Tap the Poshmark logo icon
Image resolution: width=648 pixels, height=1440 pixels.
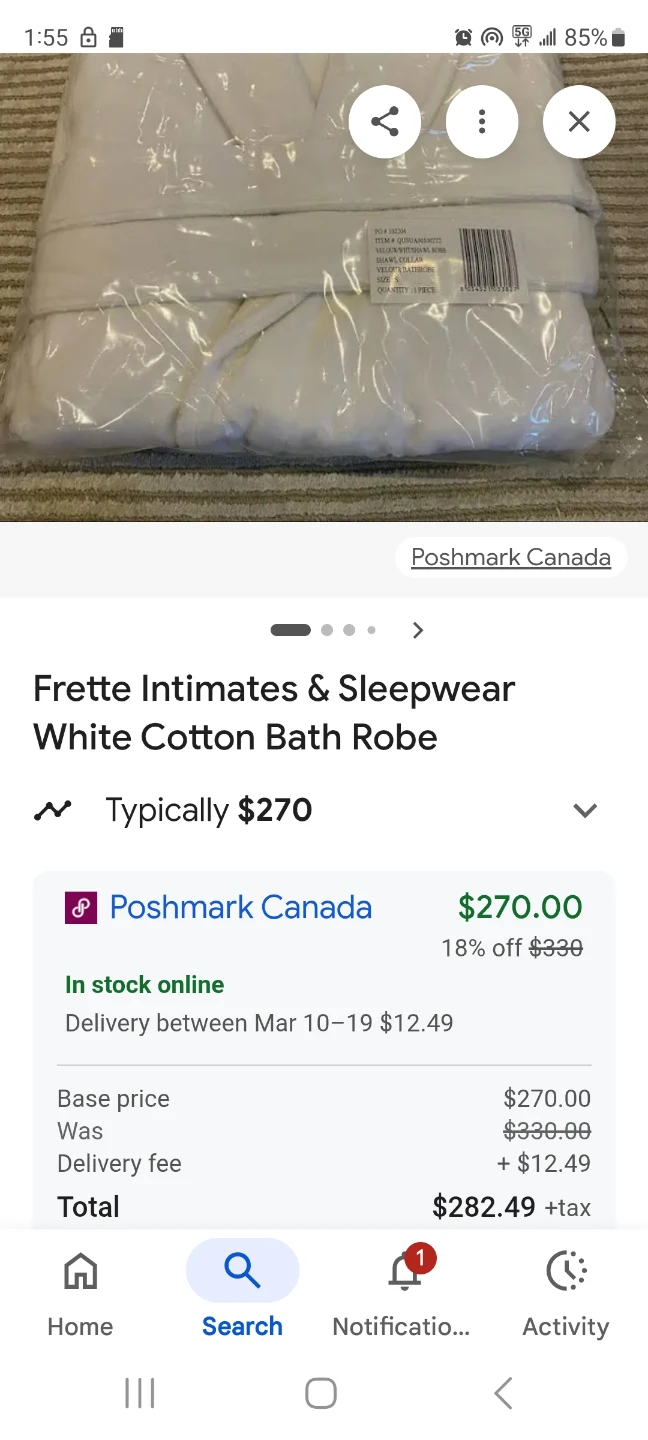pyautogui.click(x=81, y=908)
